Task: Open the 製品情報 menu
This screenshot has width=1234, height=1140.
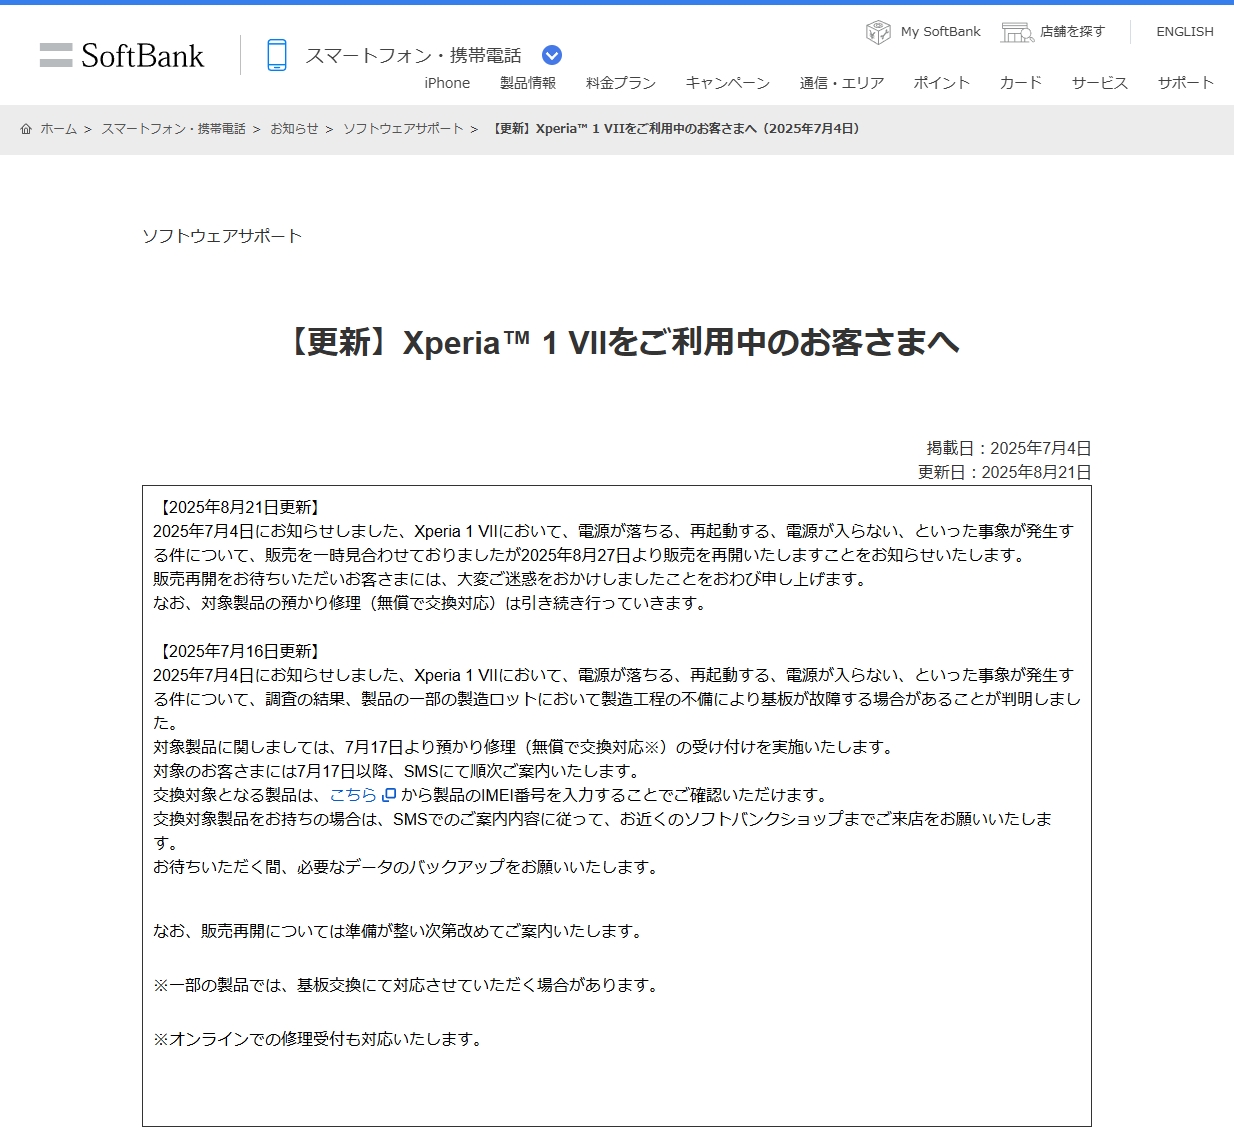Action: (x=528, y=83)
